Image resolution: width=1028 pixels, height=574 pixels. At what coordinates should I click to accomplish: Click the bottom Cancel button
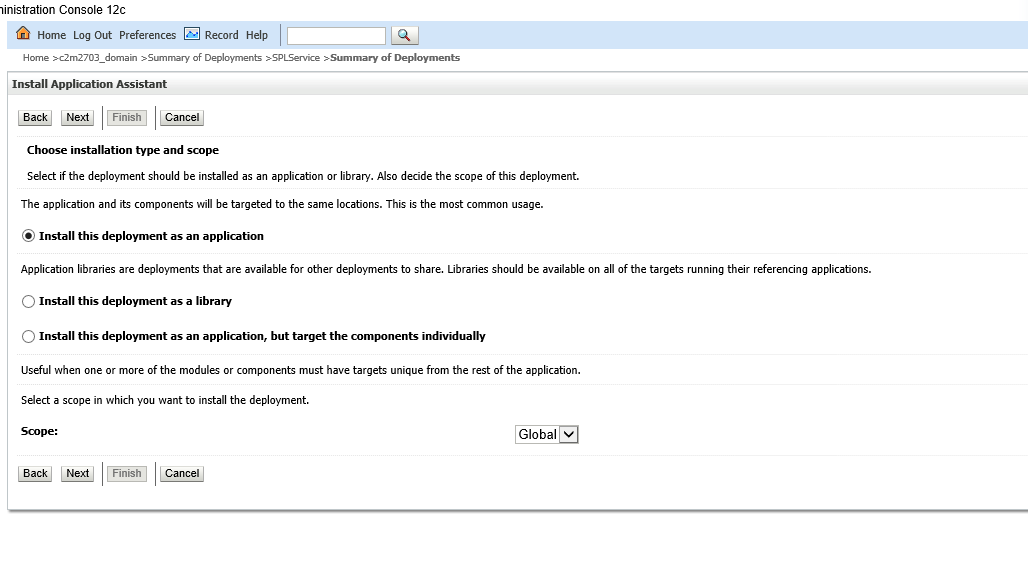182,473
